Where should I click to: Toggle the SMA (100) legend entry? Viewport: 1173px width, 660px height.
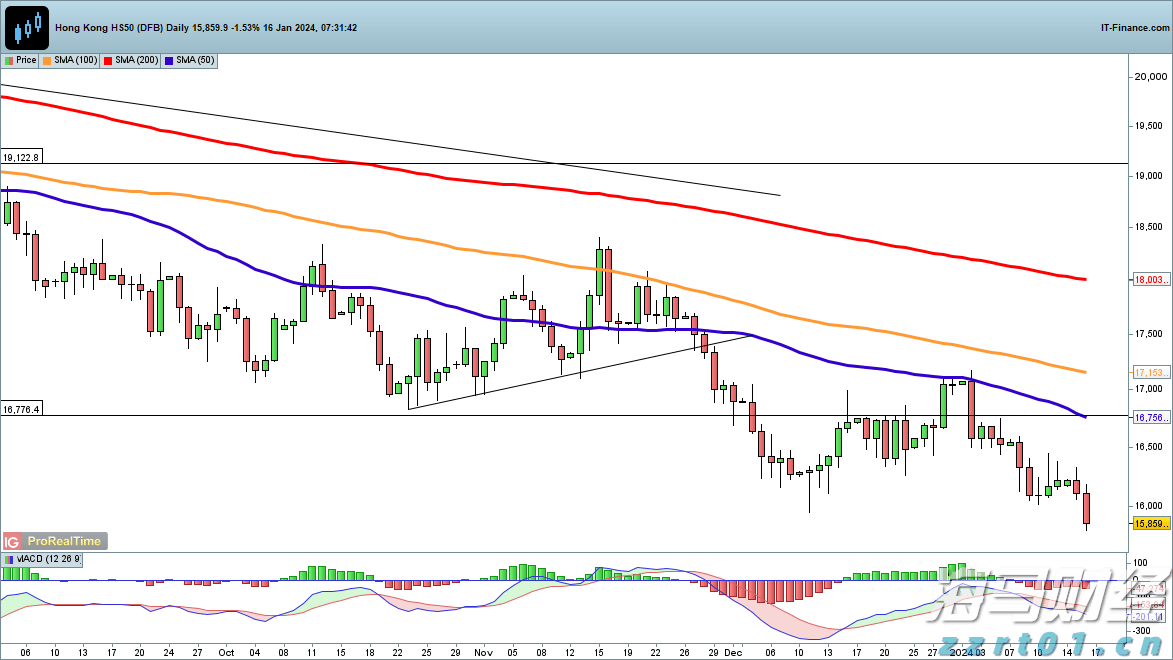[x=70, y=60]
